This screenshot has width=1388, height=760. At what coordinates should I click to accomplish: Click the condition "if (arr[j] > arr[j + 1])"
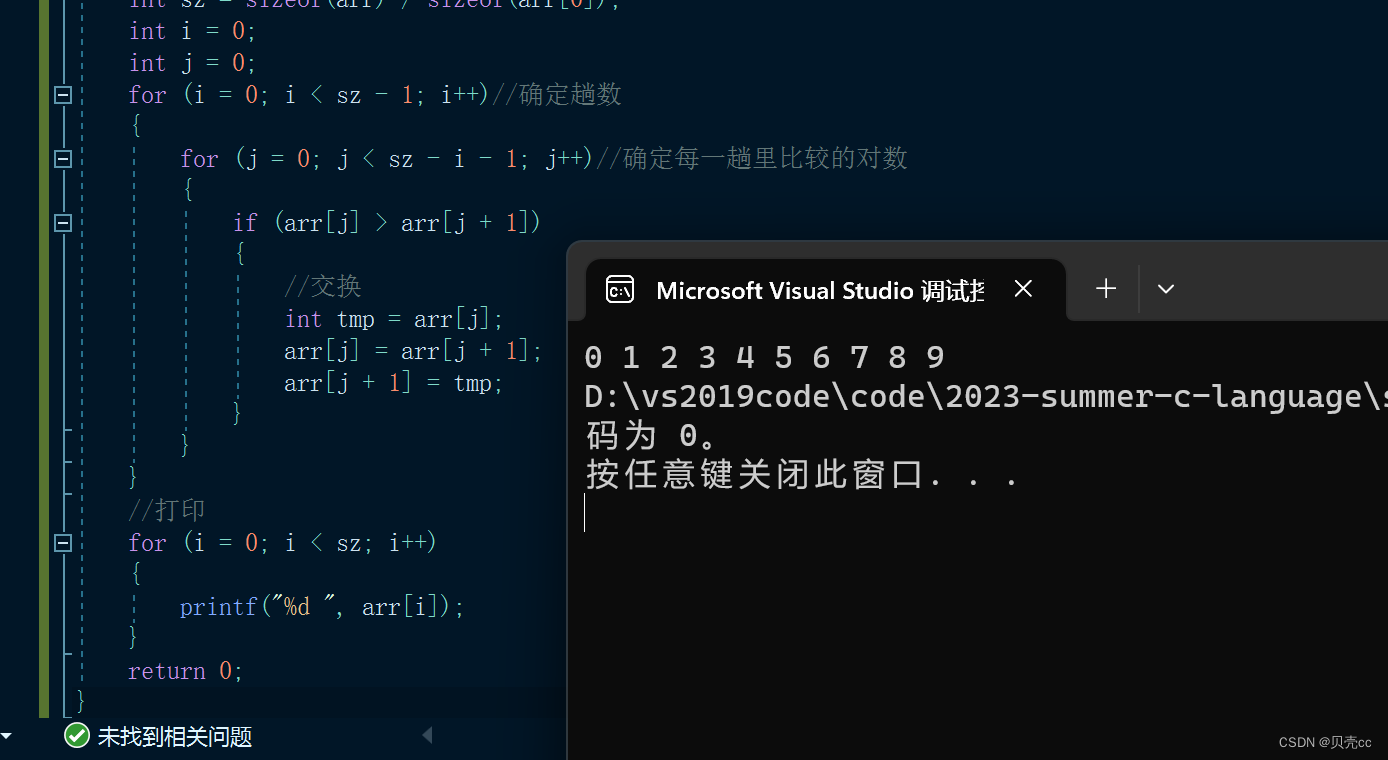point(387,223)
